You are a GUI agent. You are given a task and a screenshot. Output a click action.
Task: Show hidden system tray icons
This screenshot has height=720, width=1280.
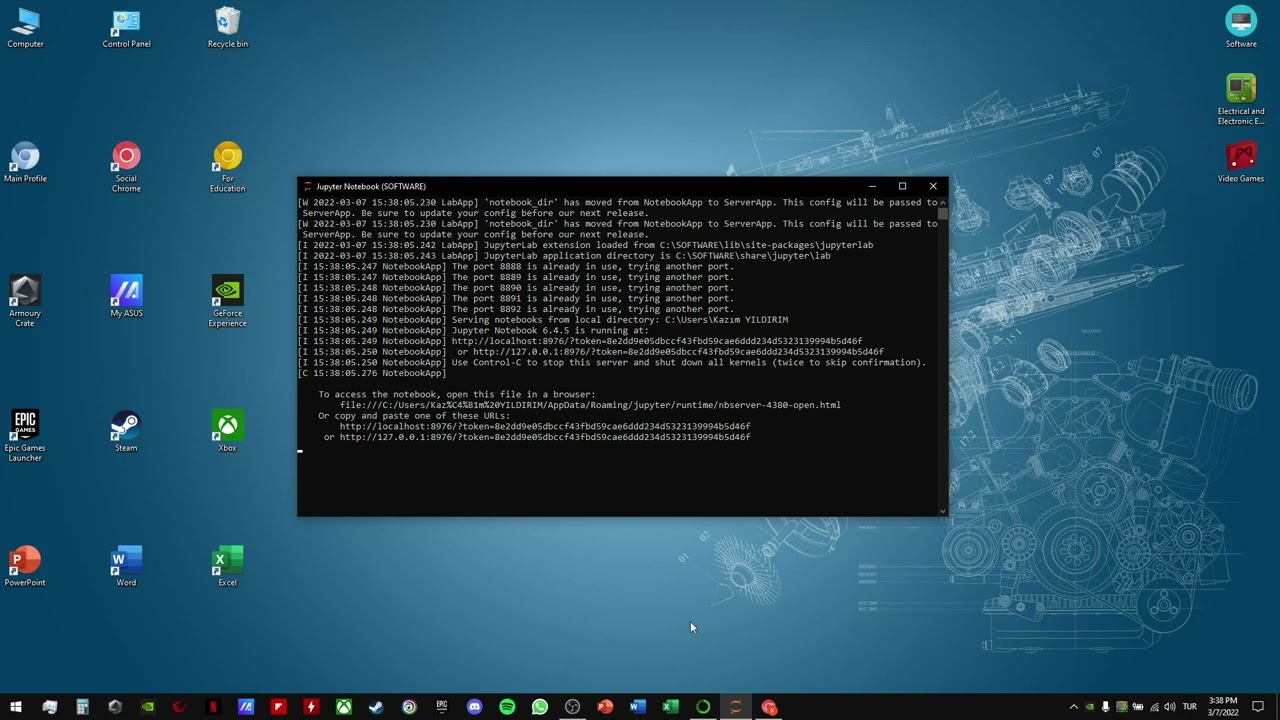pos(1074,707)
